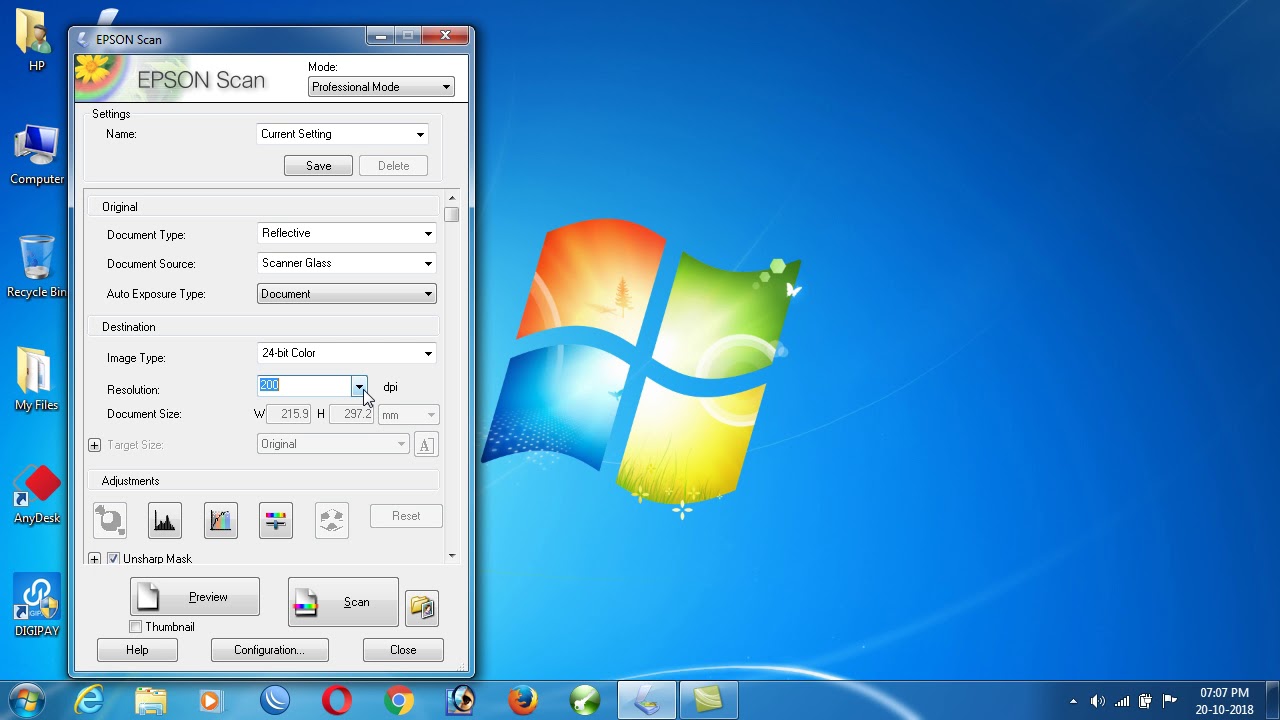
Task: Toggle the Unsharp Mask checkbox
Action: (113, 559)
